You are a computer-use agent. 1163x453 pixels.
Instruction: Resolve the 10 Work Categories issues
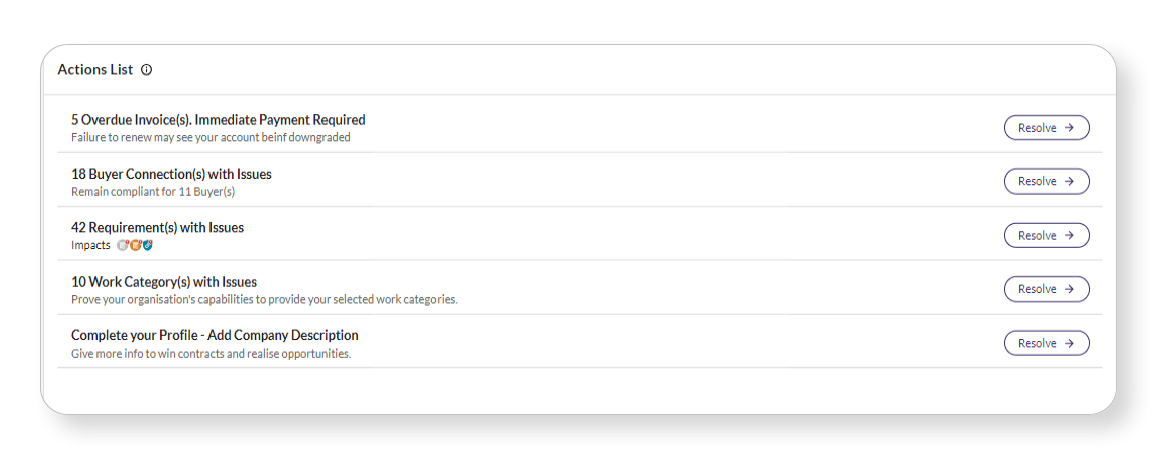click(1046, 289)
